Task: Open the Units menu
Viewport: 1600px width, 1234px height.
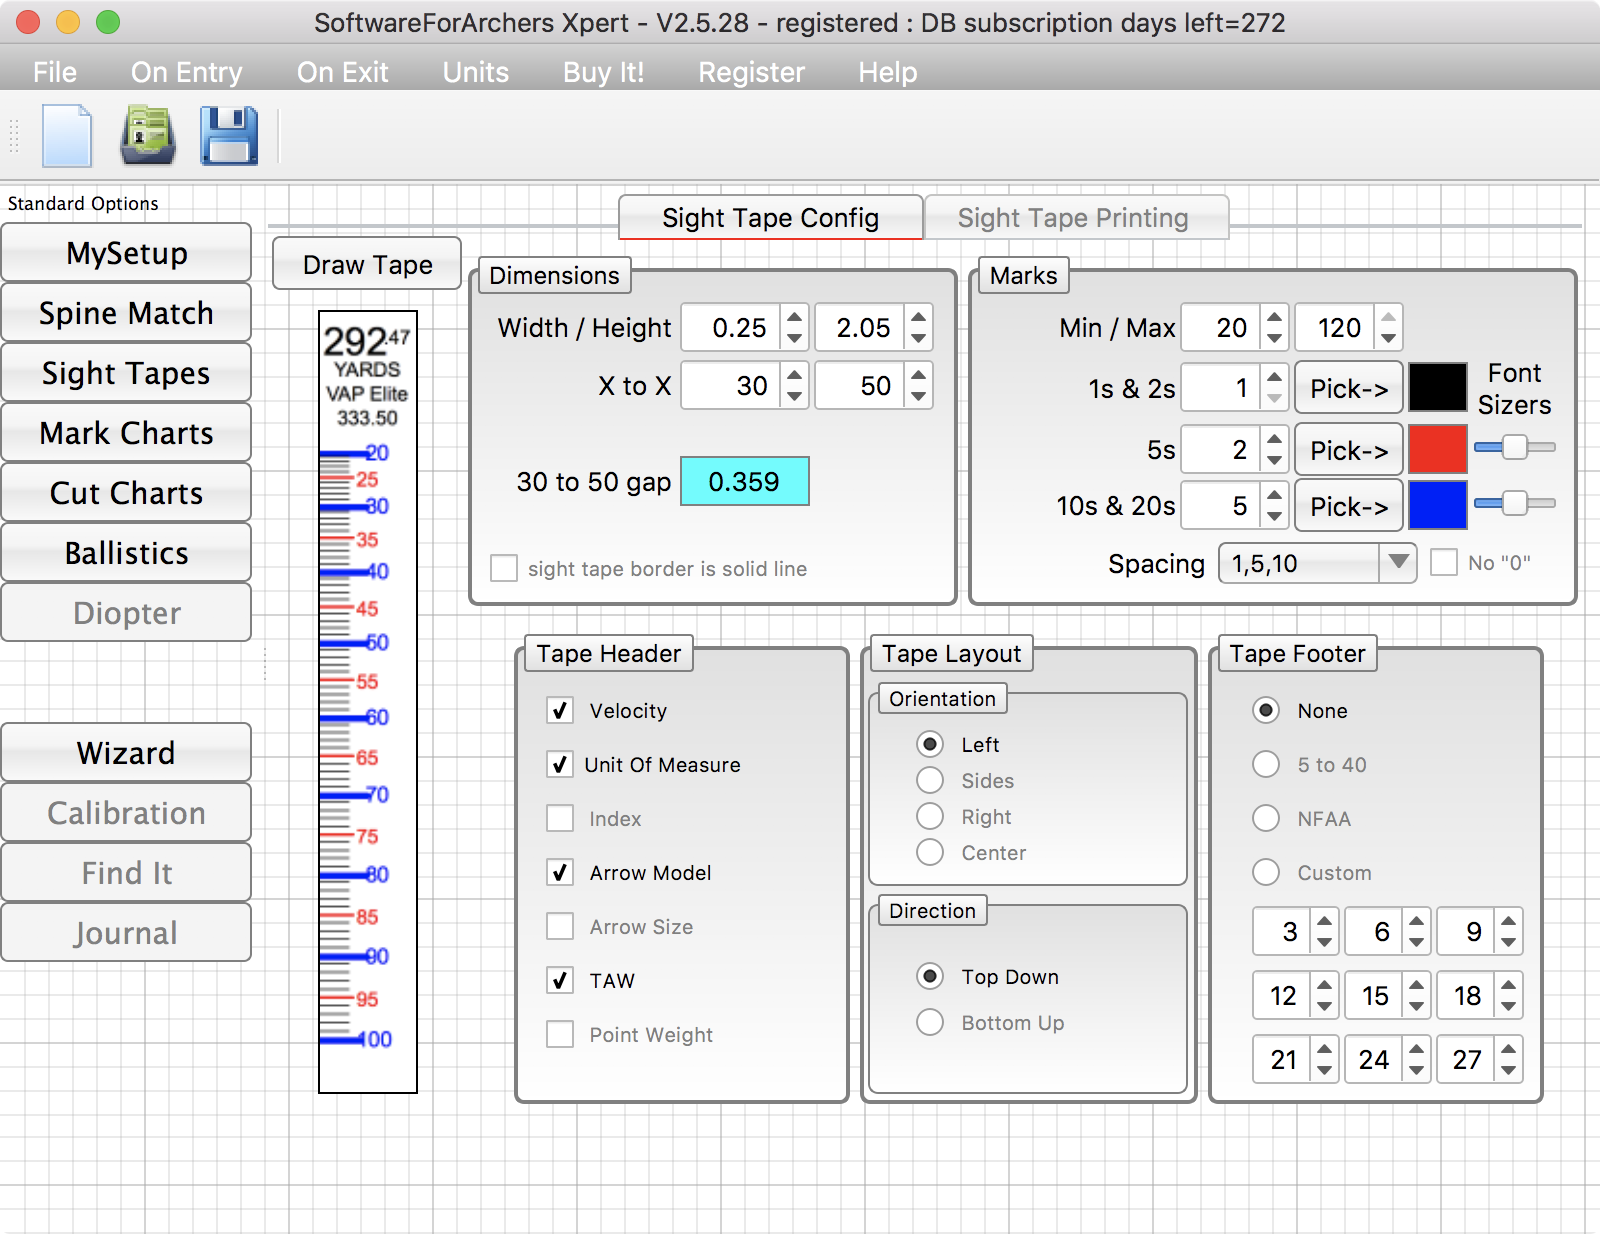Action: (x=476, y=72)
